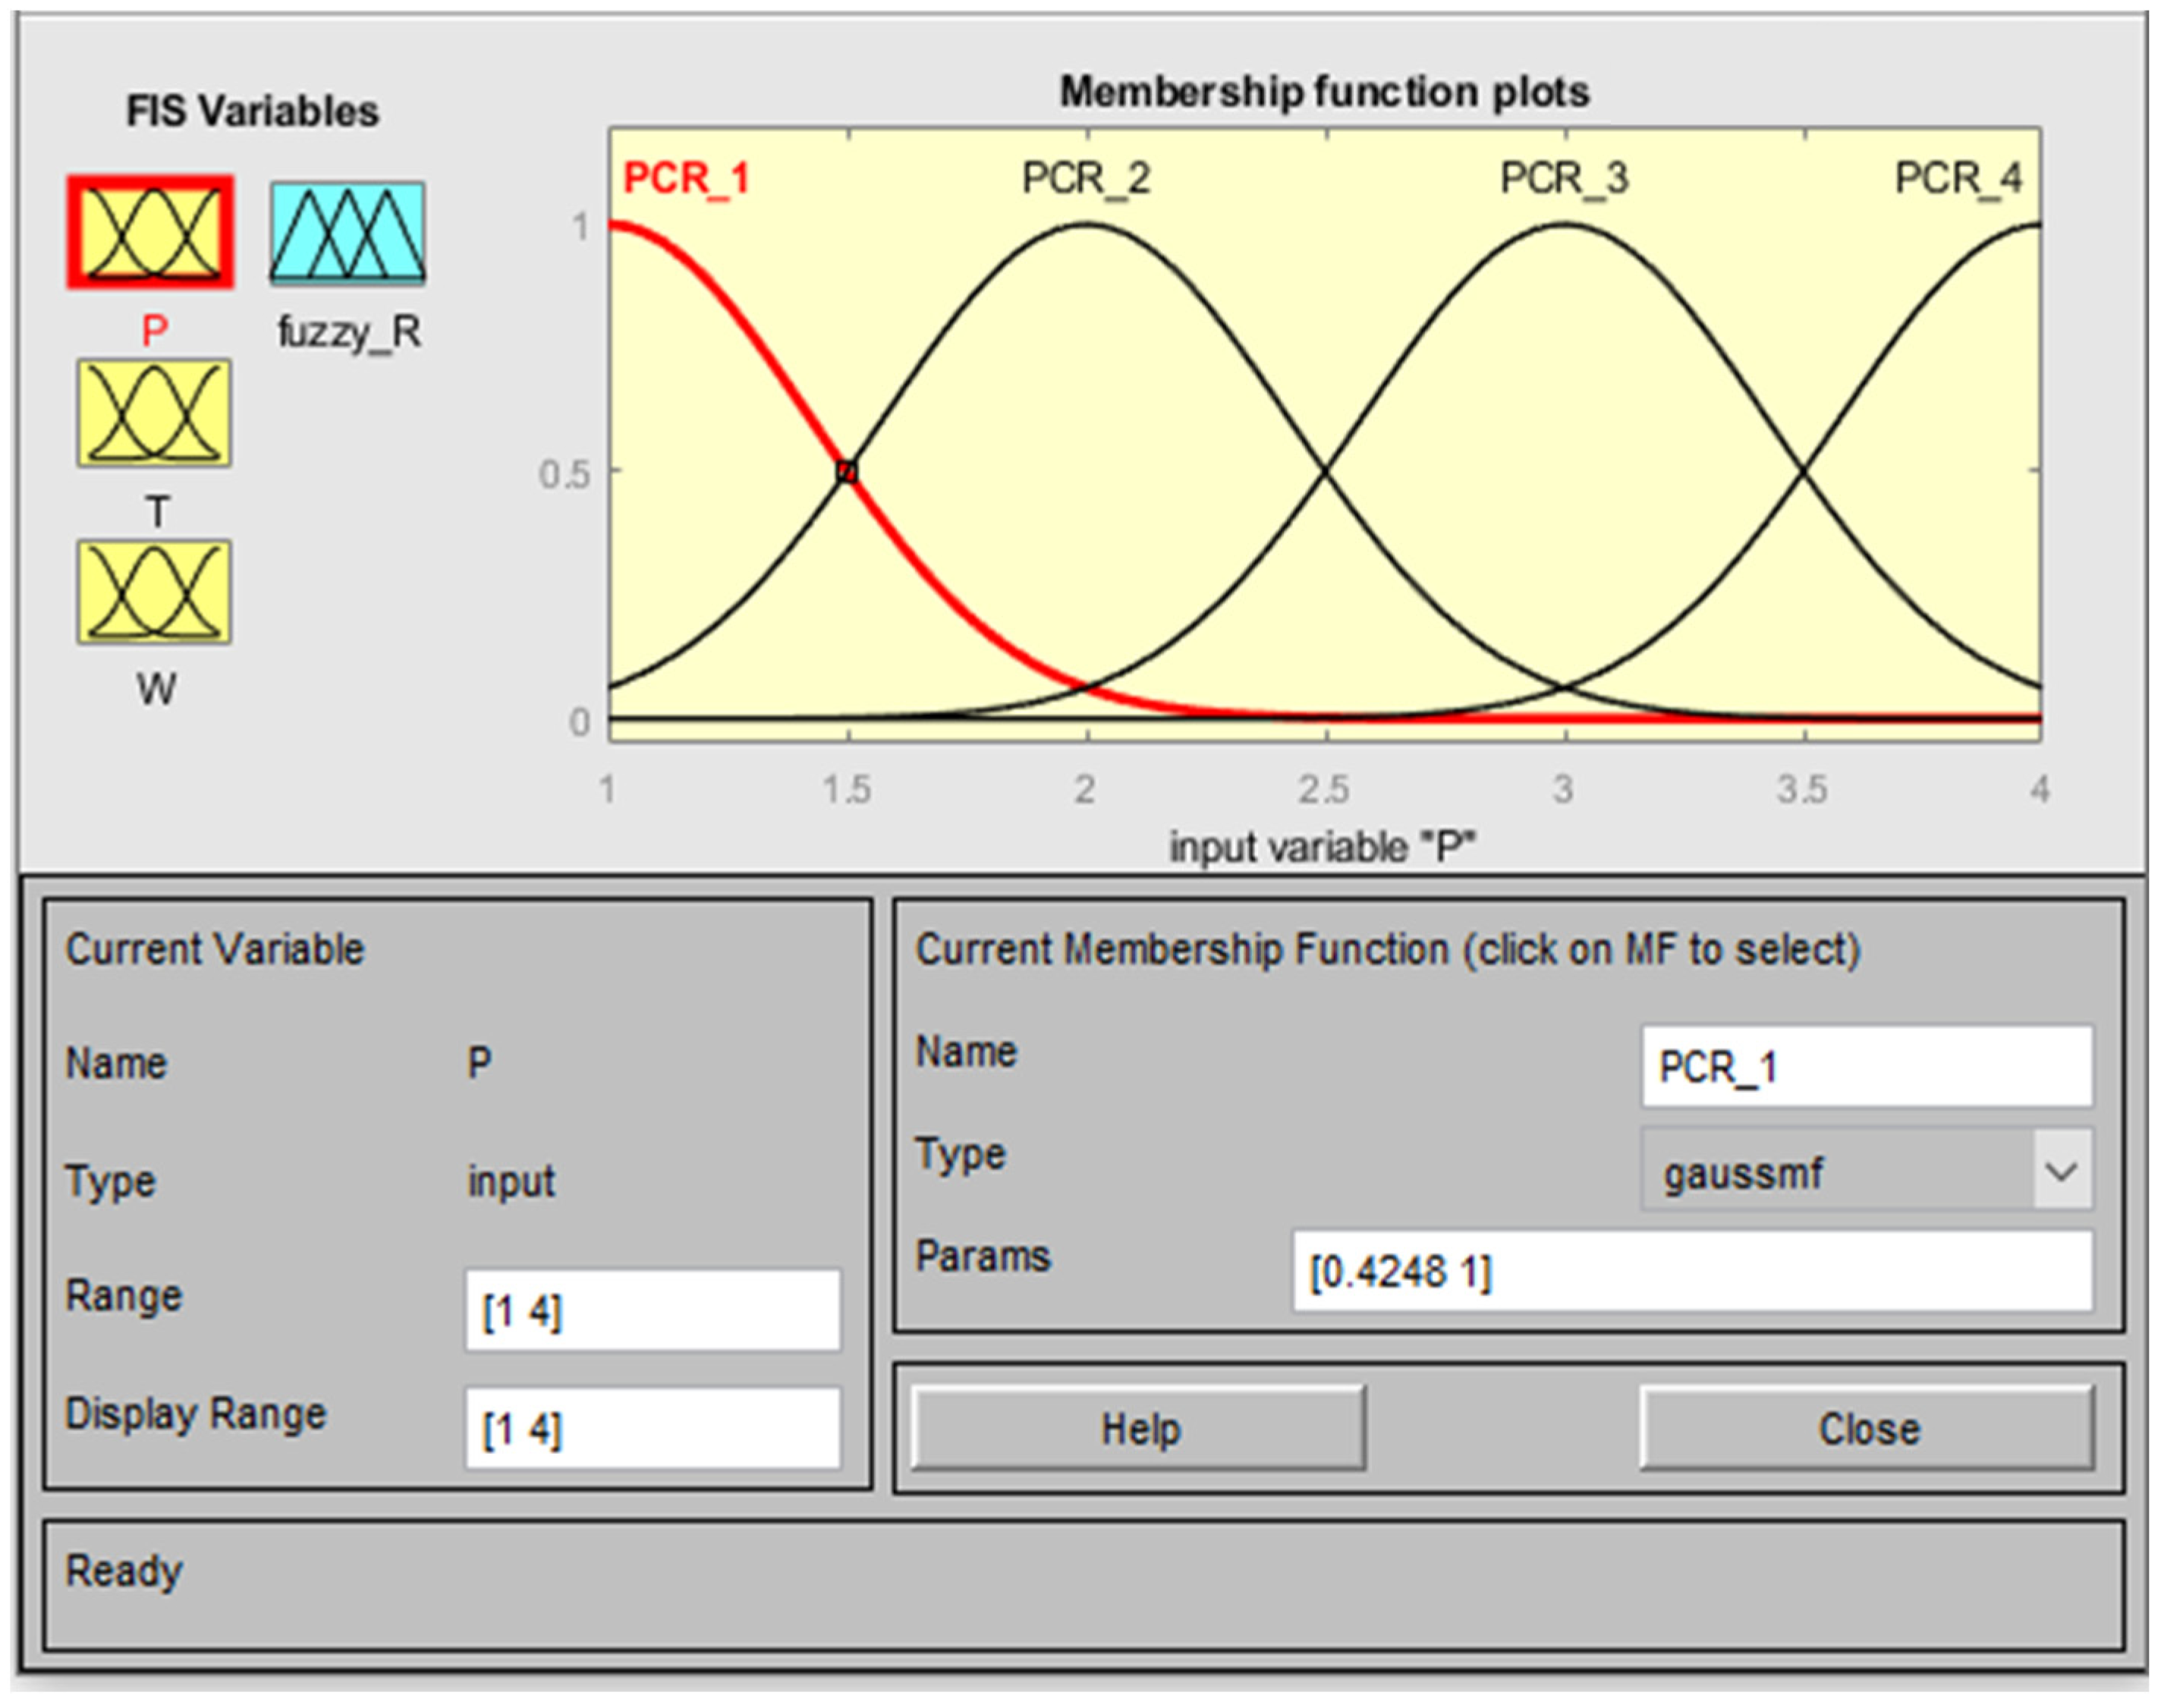Select the fuzzy_R output variable icon
2164x1708 pixels.
pyautogui.click(x=347, y=232)
